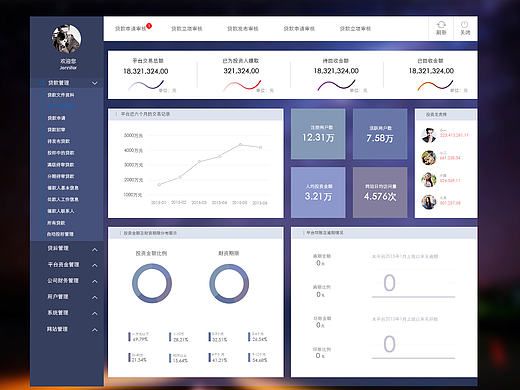Open 贷款初审 in the sidebar

click(x=56, y=130)
